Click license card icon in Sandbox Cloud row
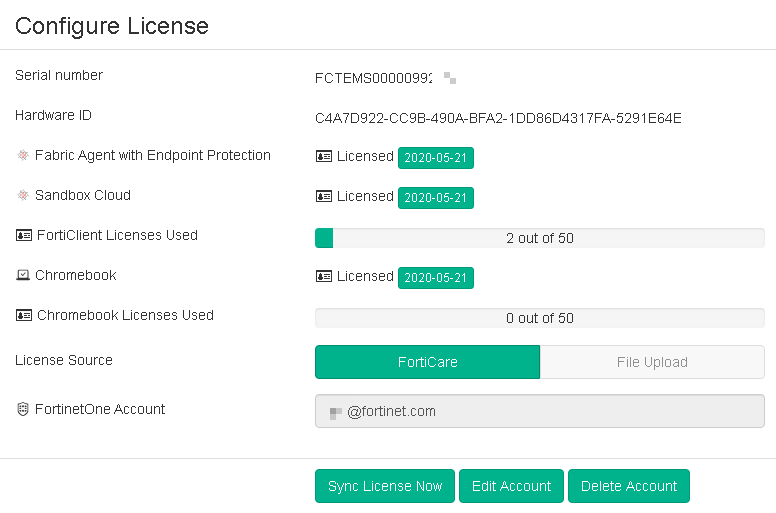Image resolution: width=776 pixels, height=513 pixels. coord(324,196)
